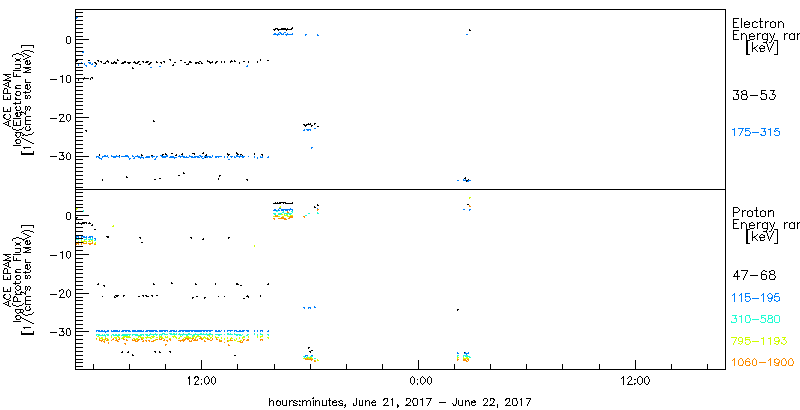Click the -30 tick on proton panel

click(59, 332)
